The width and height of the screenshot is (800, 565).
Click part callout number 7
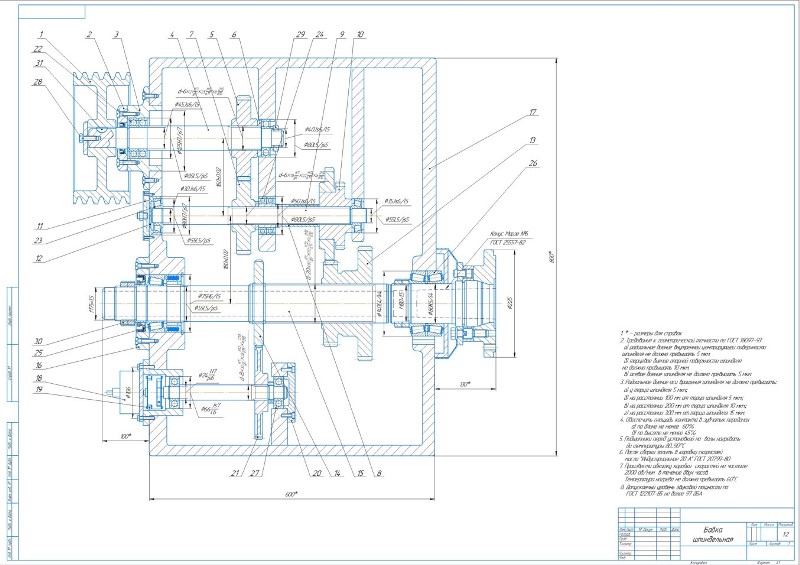[x=191, y=35]
